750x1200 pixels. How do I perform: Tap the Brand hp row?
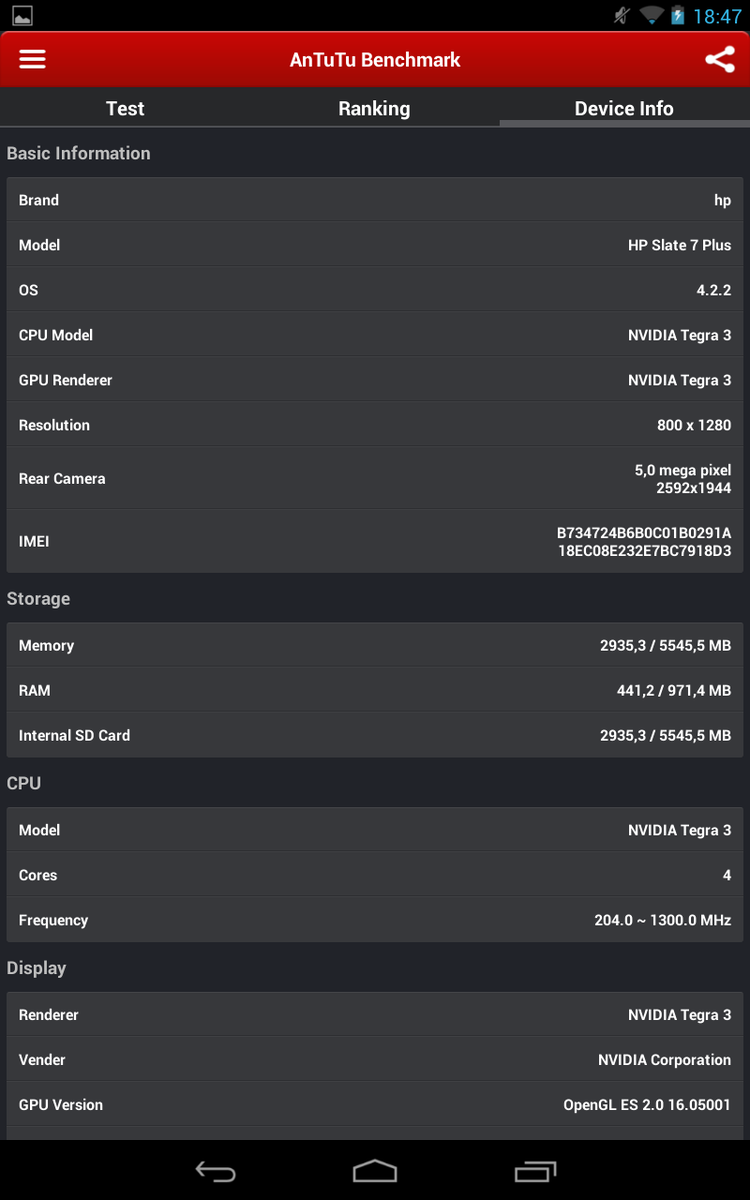[375, 200]
